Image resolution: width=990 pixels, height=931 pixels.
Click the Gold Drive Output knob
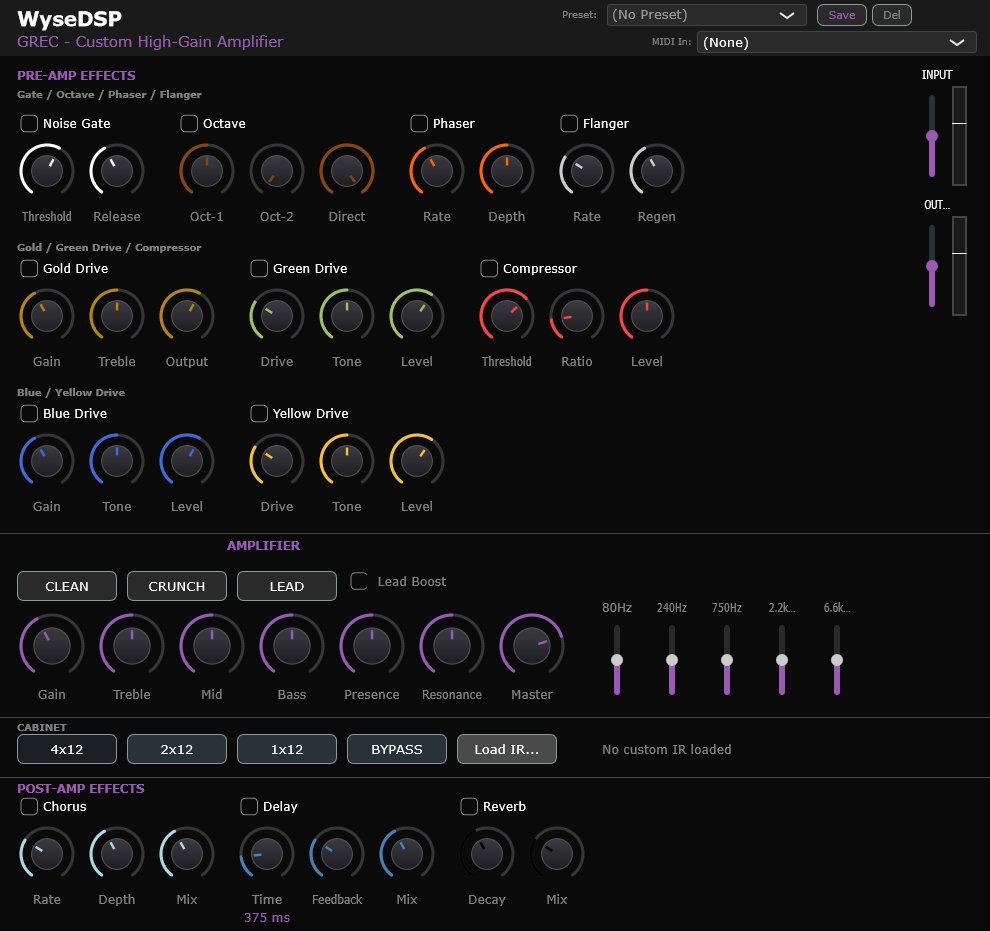(187, 316)
